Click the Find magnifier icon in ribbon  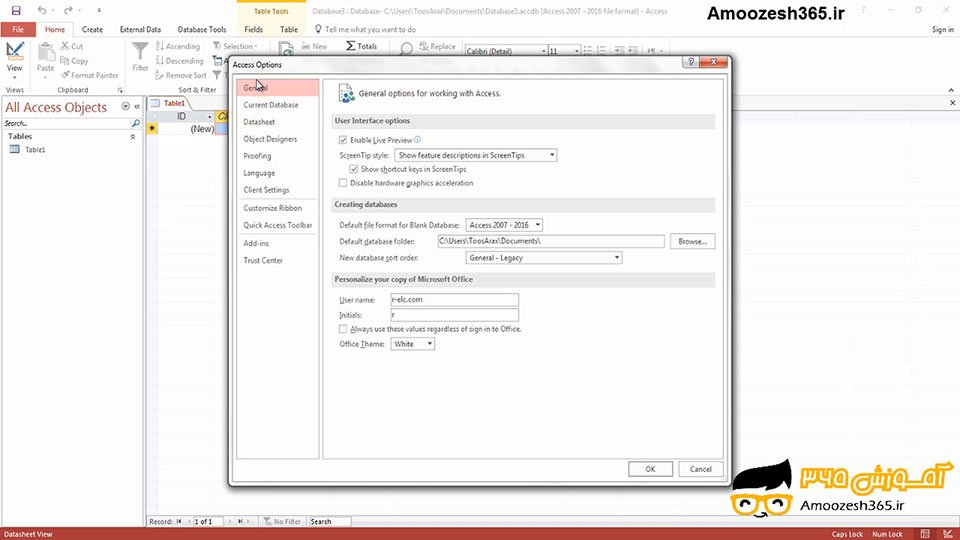click(x=406, y=48)
